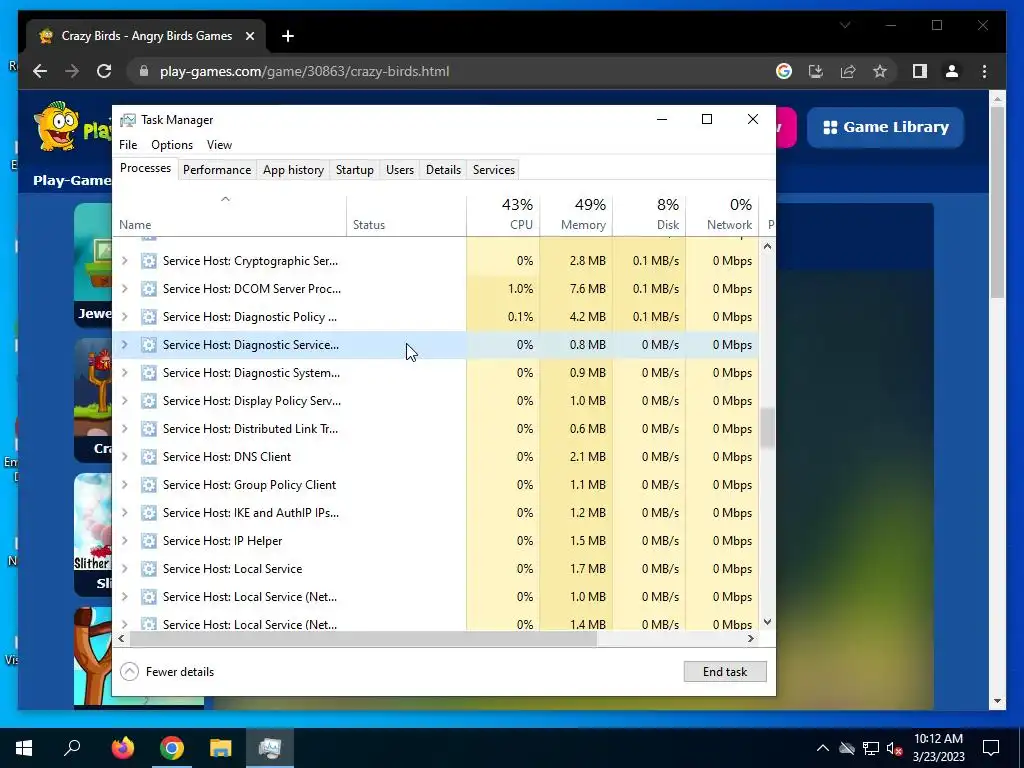Expand Service Host: Diagnostic Service row
This screenshot has width=1024, height=768.
coord(125,345)
